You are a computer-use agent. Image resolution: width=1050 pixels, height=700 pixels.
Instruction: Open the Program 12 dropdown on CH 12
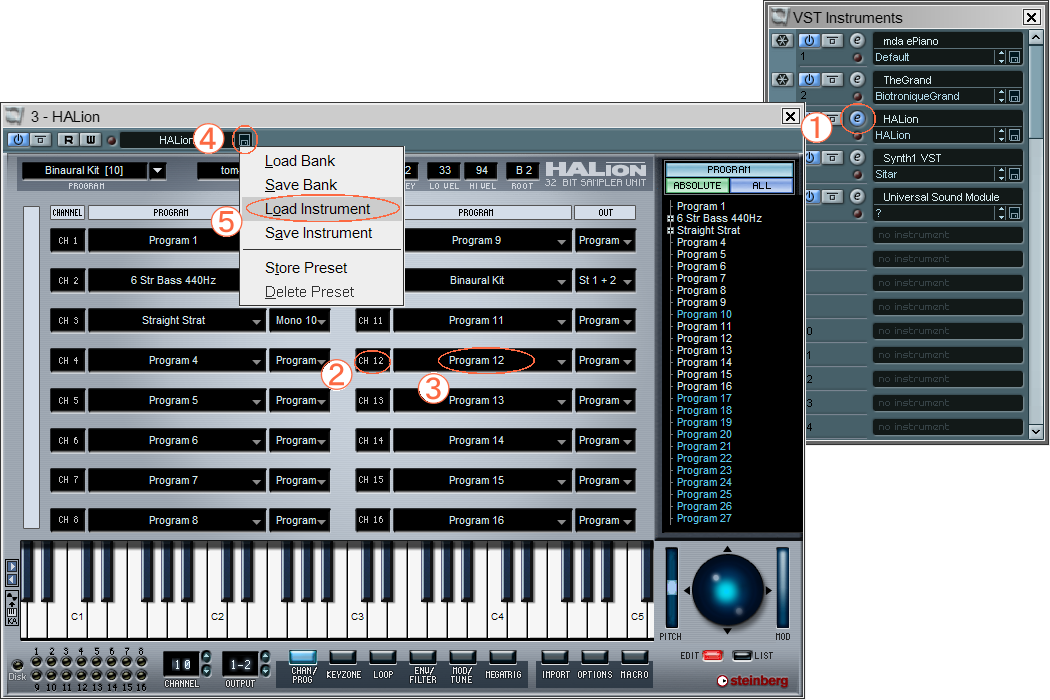[561, 361]
